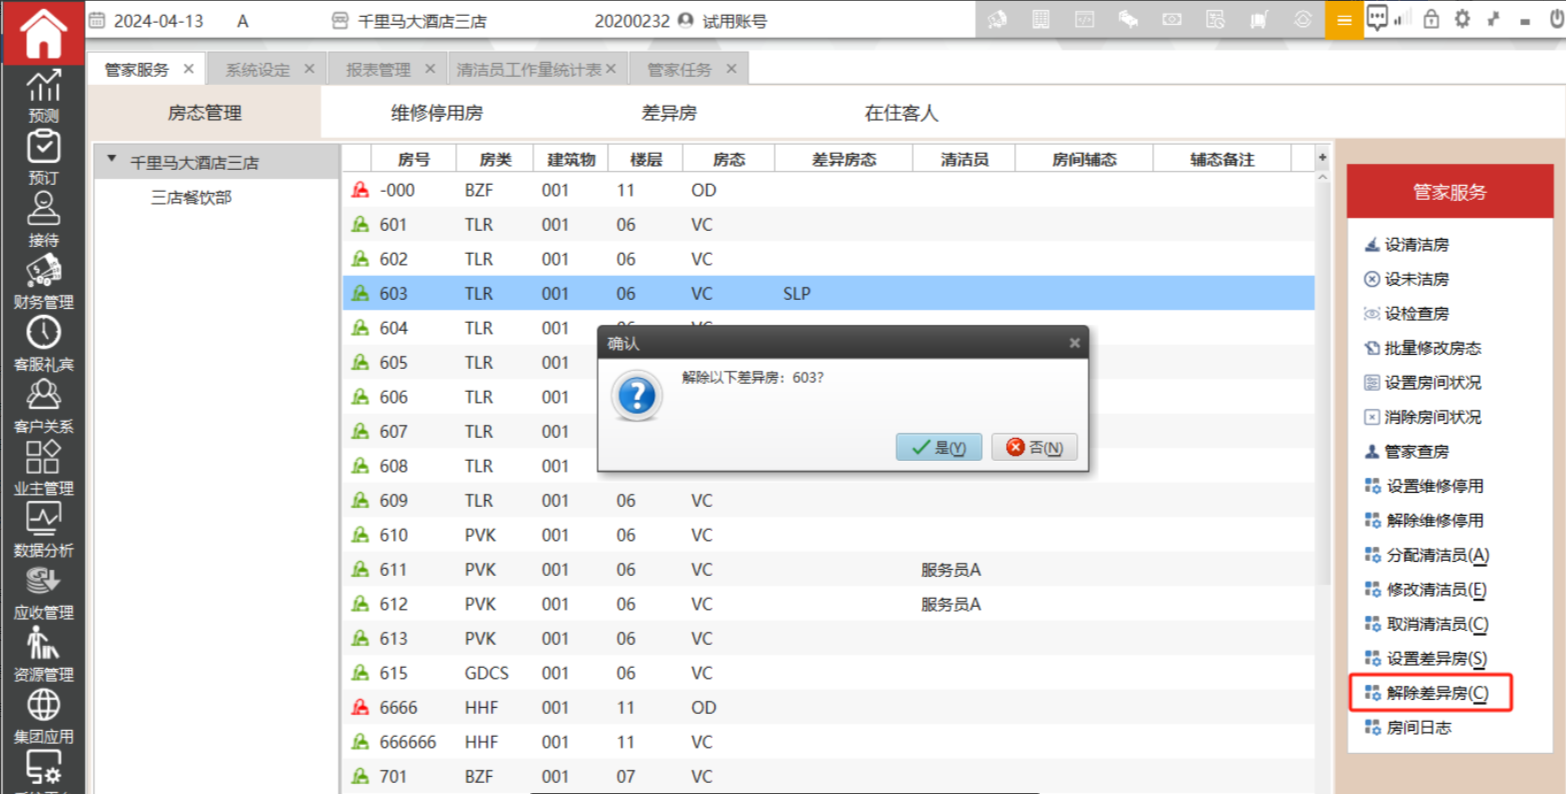This screenshot has width=1566, height=794.
Task: Close the 确认 dialog with X
Action: tap(1074, 343)
